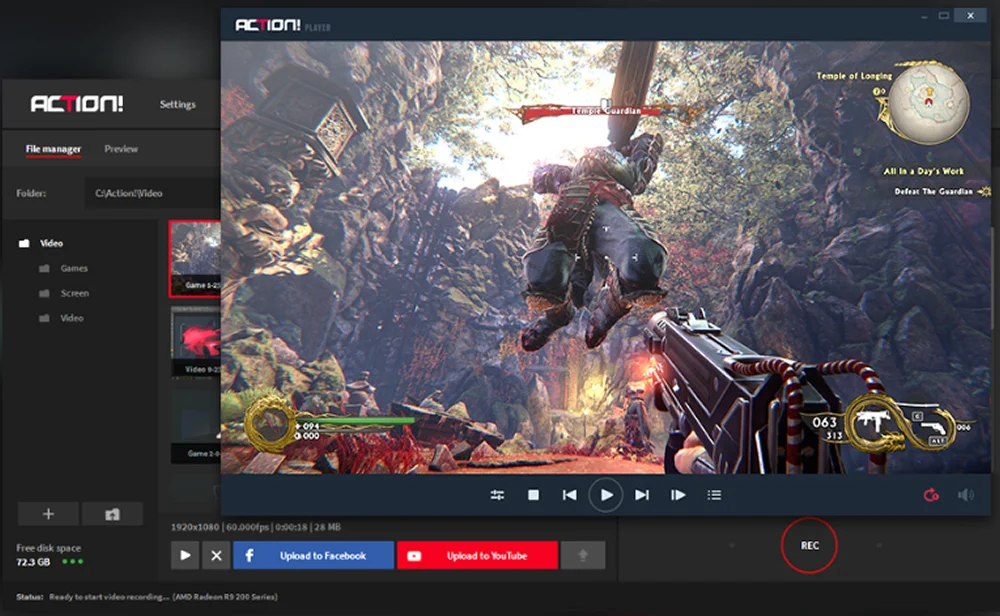Screen dimensions: 1000x616
Task: Open equalizer settings icon in player
Action: [x=497, y=495]
